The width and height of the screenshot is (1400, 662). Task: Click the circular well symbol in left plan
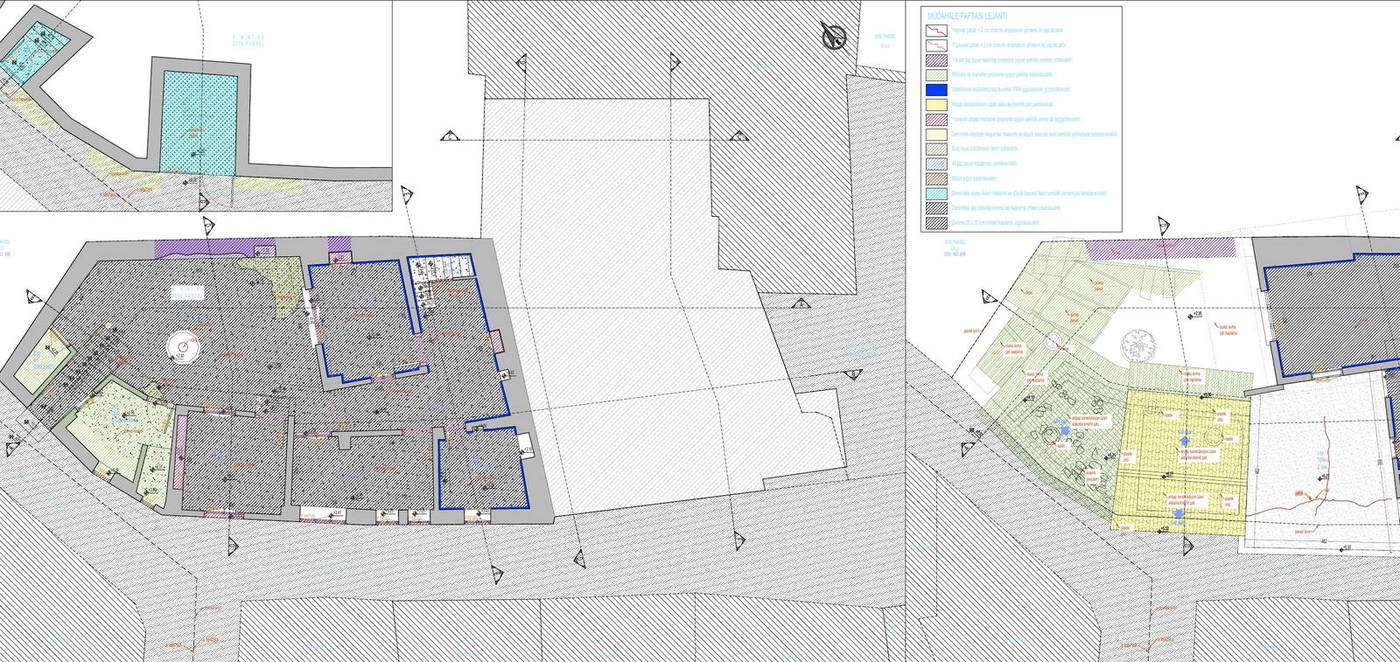183,347
